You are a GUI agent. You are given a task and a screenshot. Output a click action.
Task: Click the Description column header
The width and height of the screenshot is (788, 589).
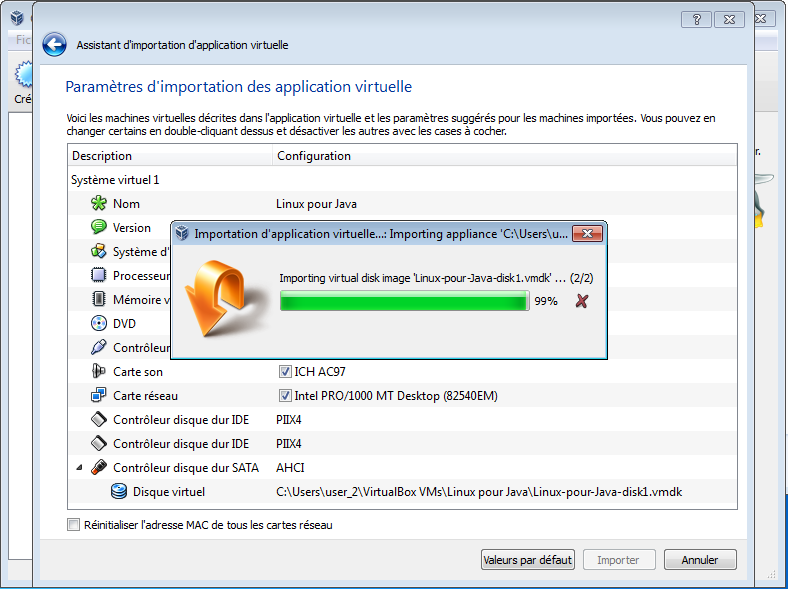point(170,156)
